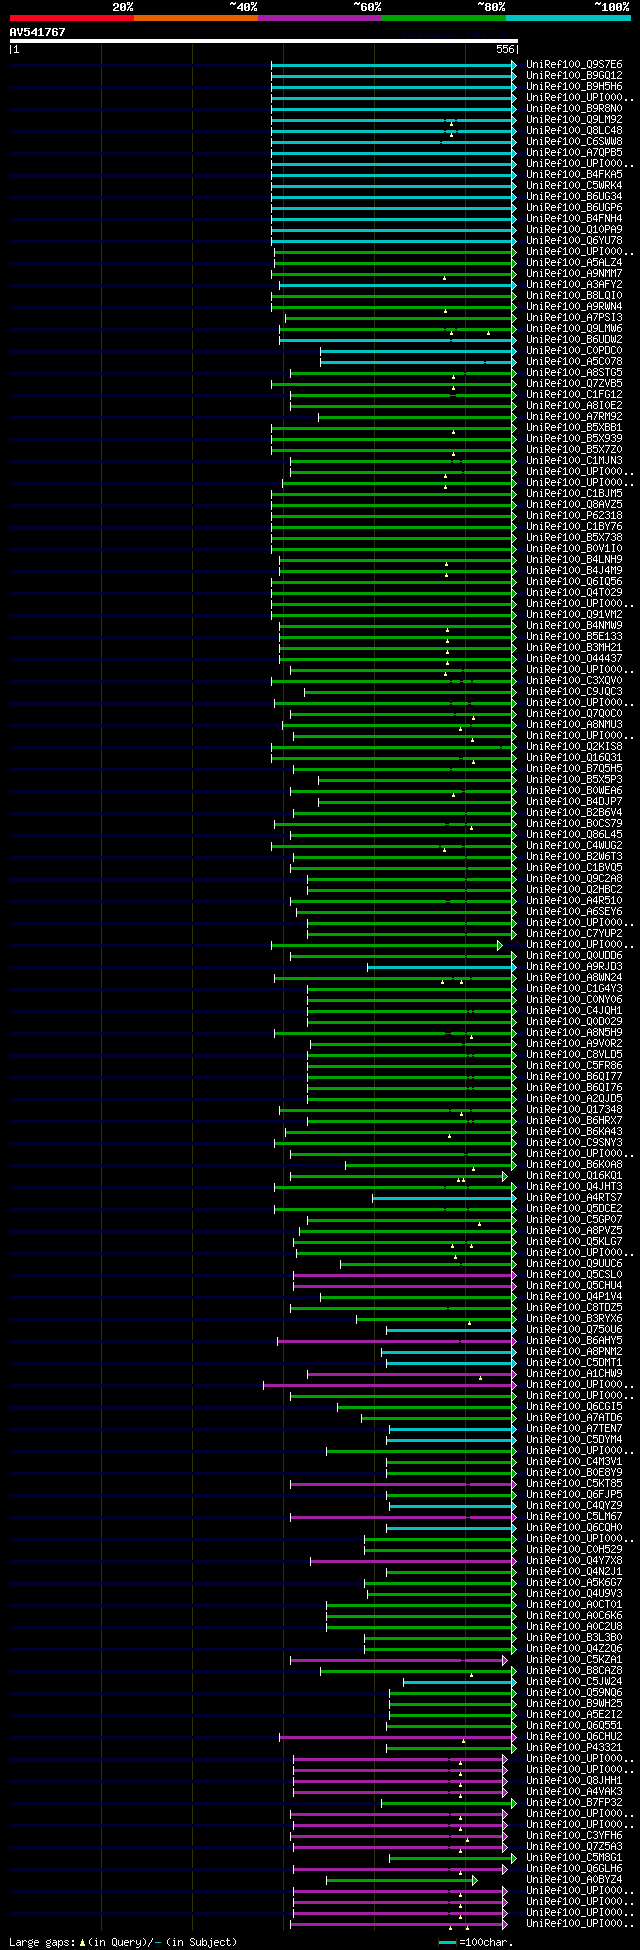The image size is (640, 1950).
Task: Select label UniRef100_C5JW24
Action: pyautogui.click(x=574, y=1681)
